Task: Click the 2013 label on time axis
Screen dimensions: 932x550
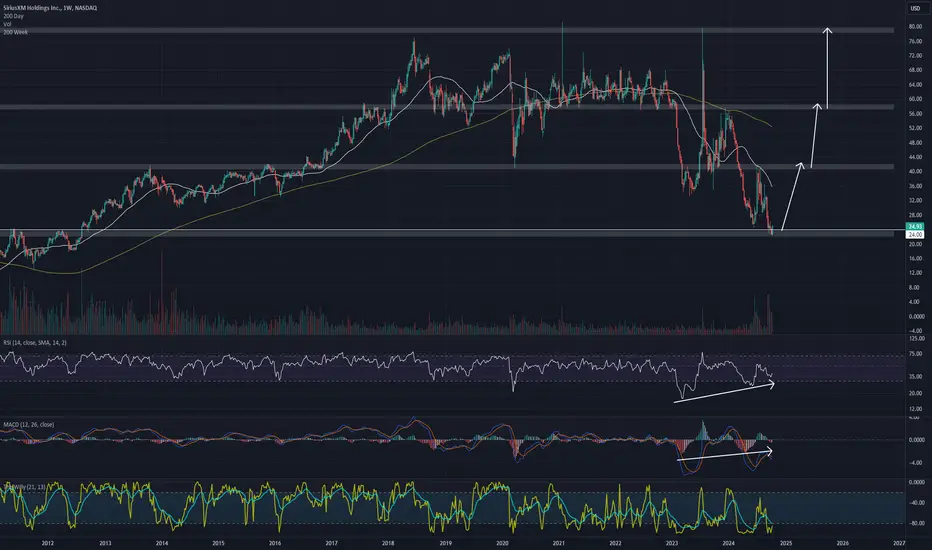Action: click(105, 543)
